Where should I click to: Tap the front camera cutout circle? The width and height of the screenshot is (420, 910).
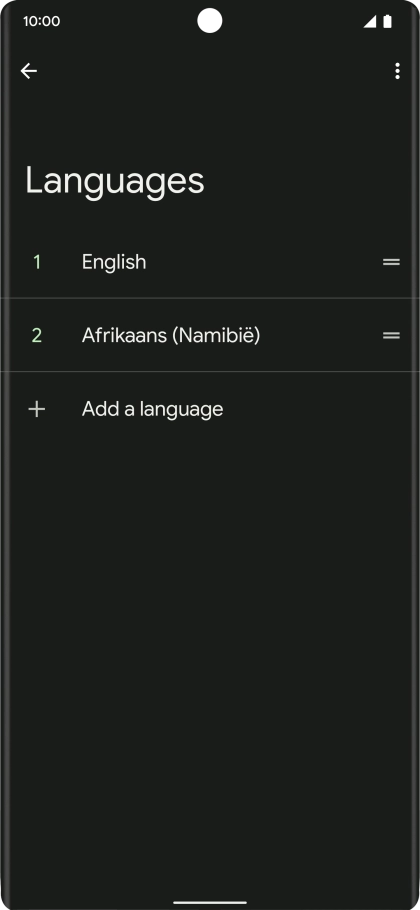coord(209,21)
